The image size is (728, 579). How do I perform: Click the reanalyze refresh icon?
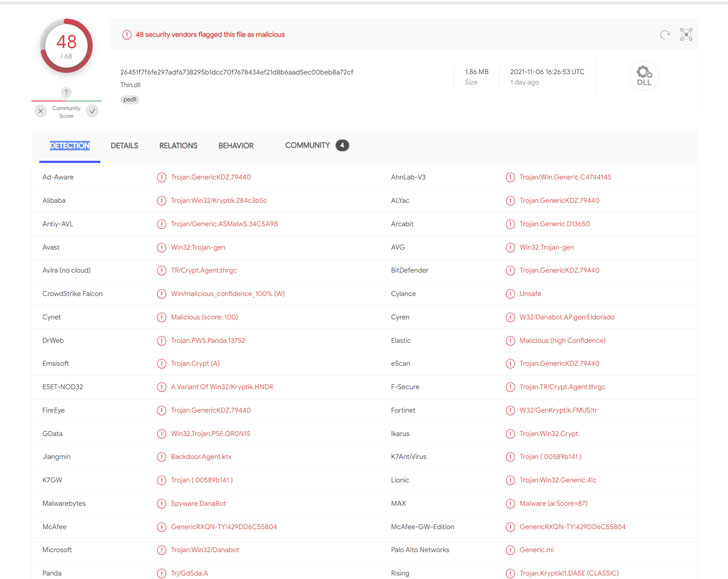coord(665,35)
